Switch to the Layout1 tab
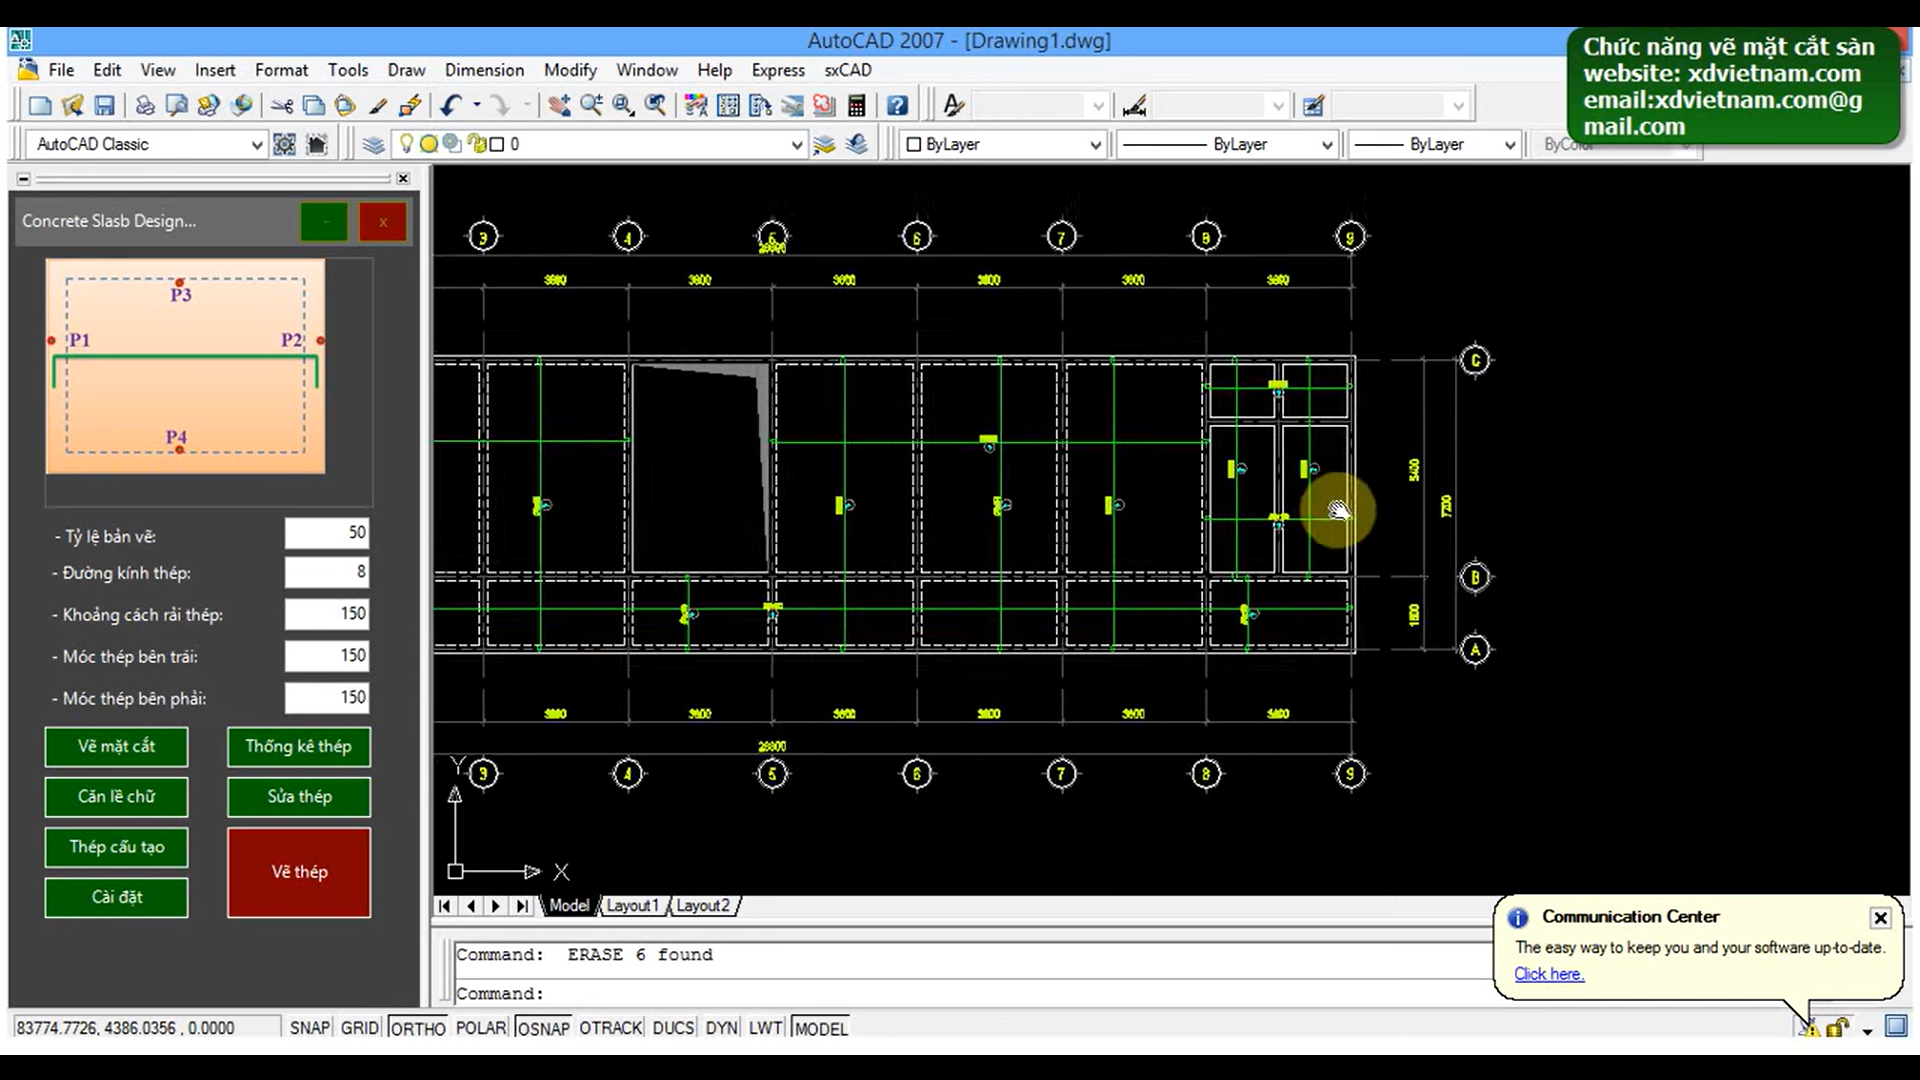 (632, 906)
